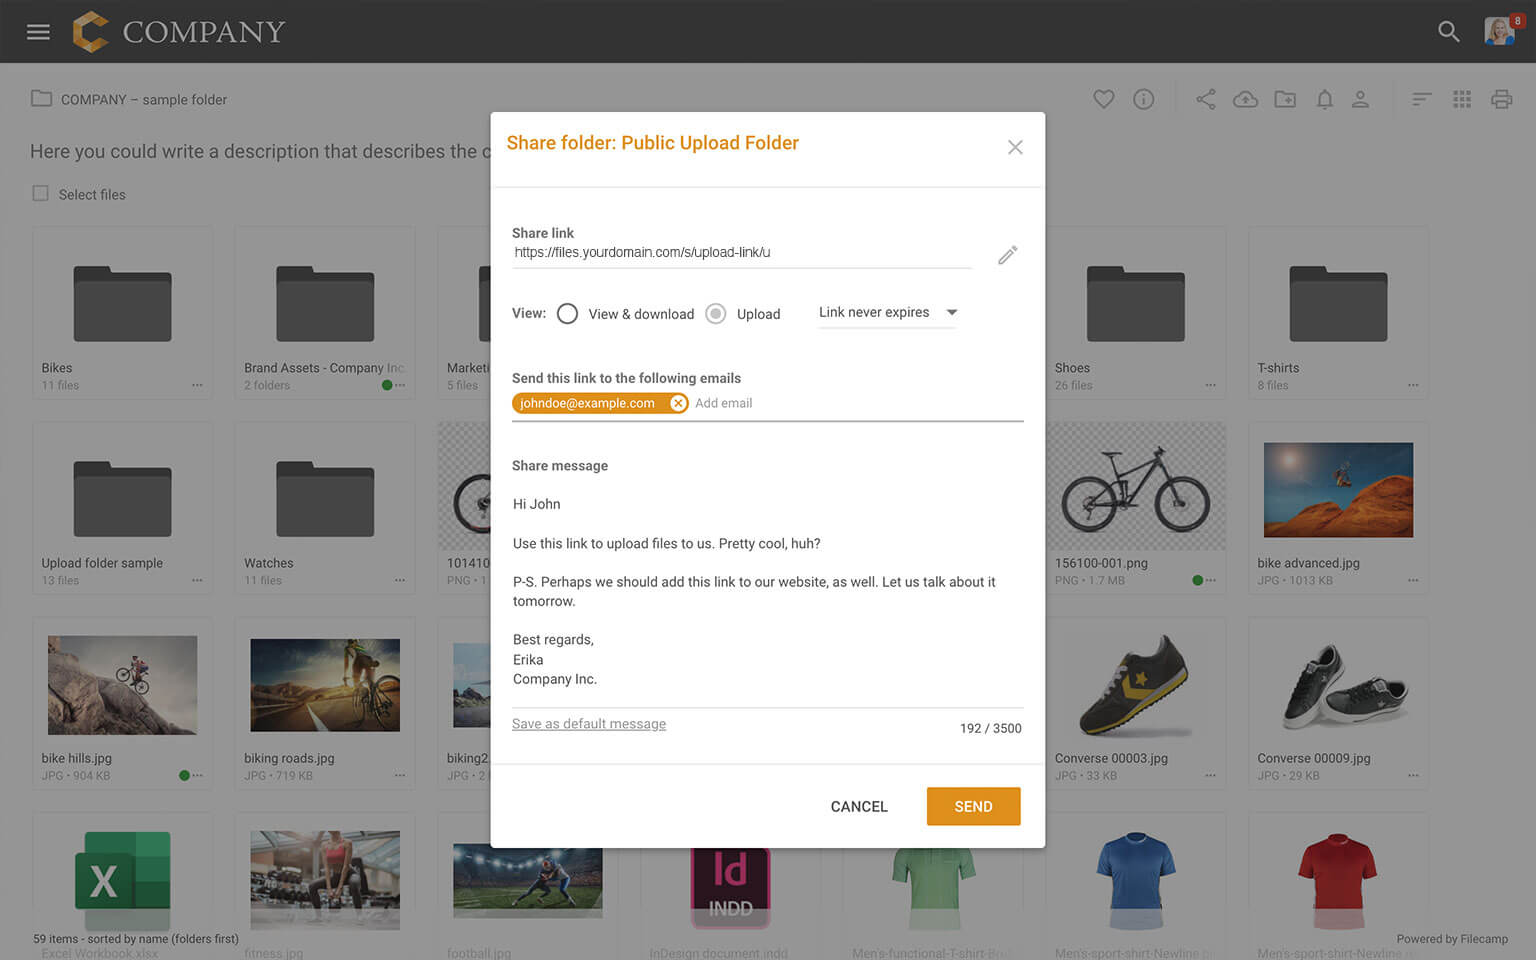Click the Company logo
This screenshot has height=960, width=1536.
(x=179, y=32)
